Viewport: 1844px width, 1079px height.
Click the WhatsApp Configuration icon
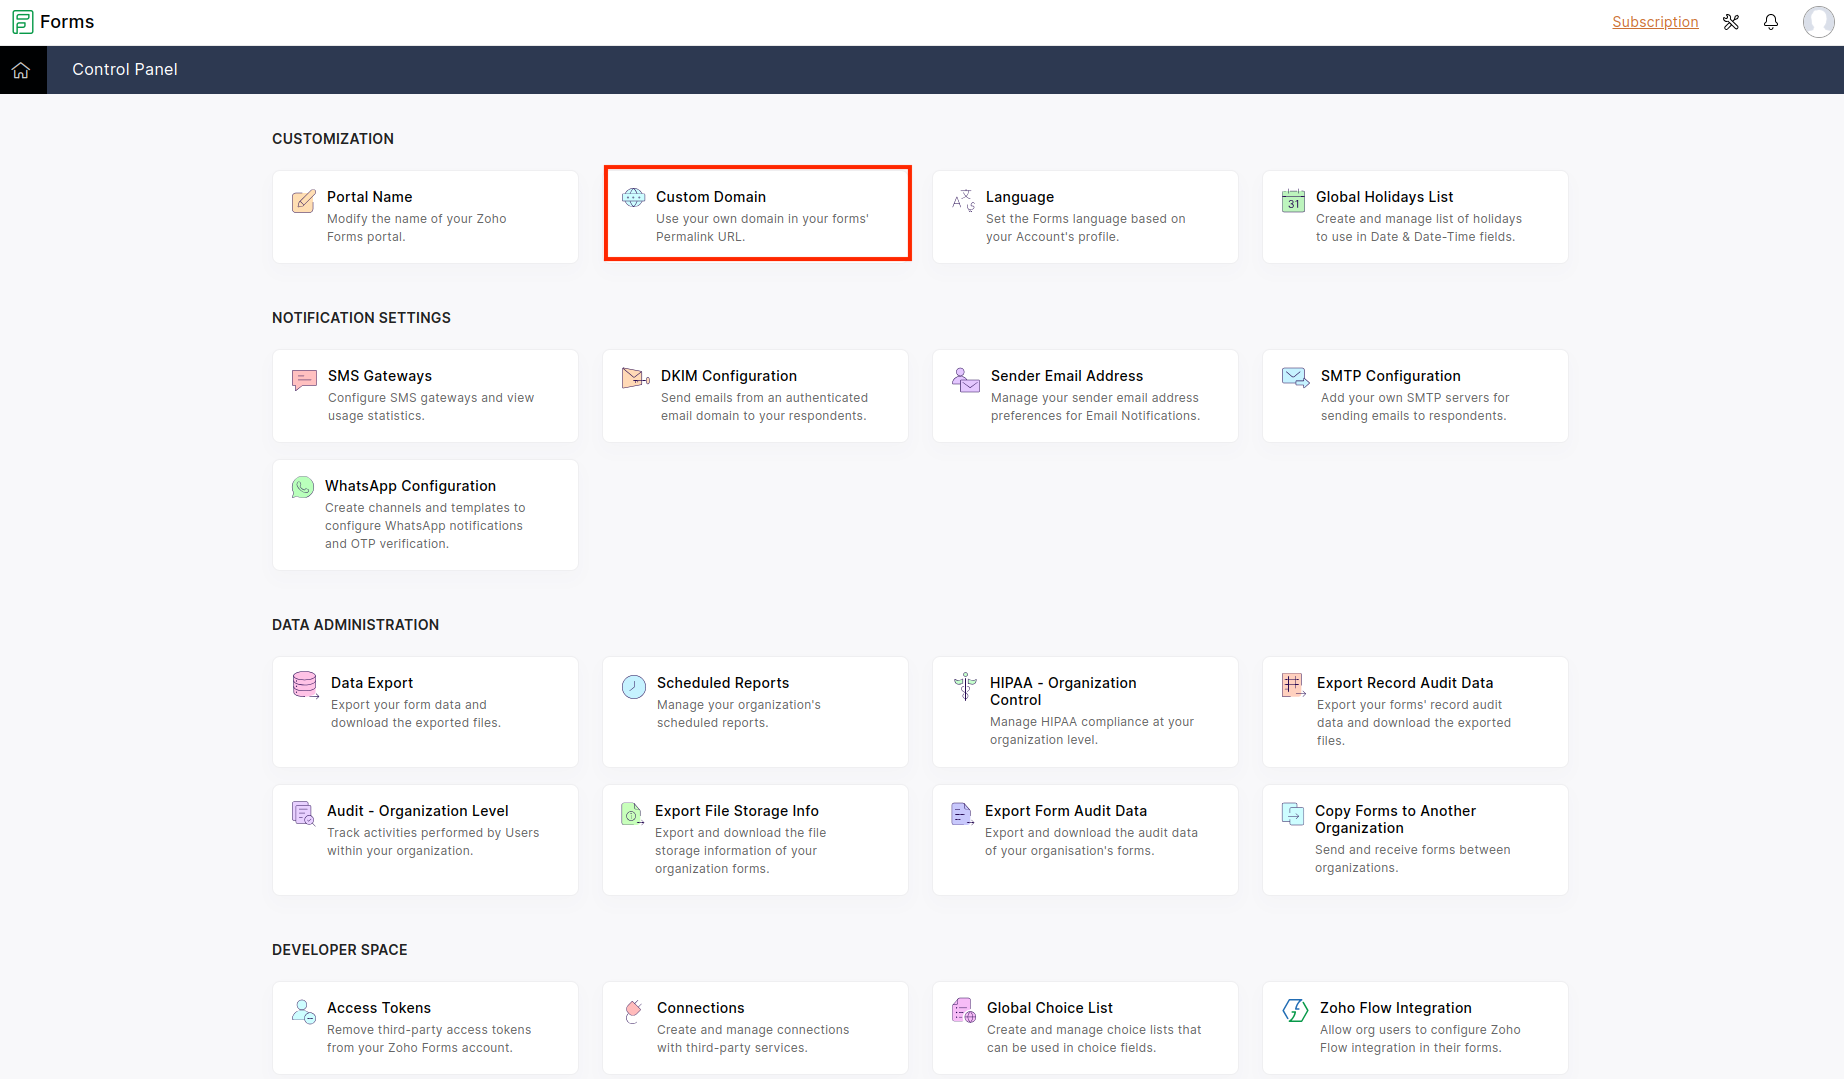click(x=303, y=487)
